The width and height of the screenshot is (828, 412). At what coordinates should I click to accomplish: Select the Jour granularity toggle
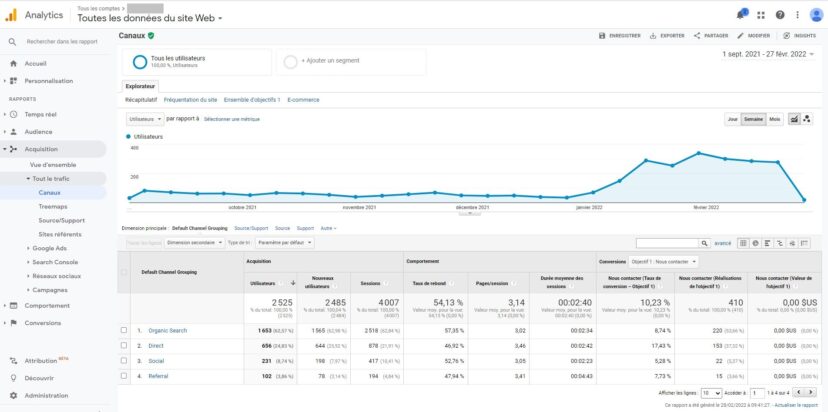[x=732, y=119]
